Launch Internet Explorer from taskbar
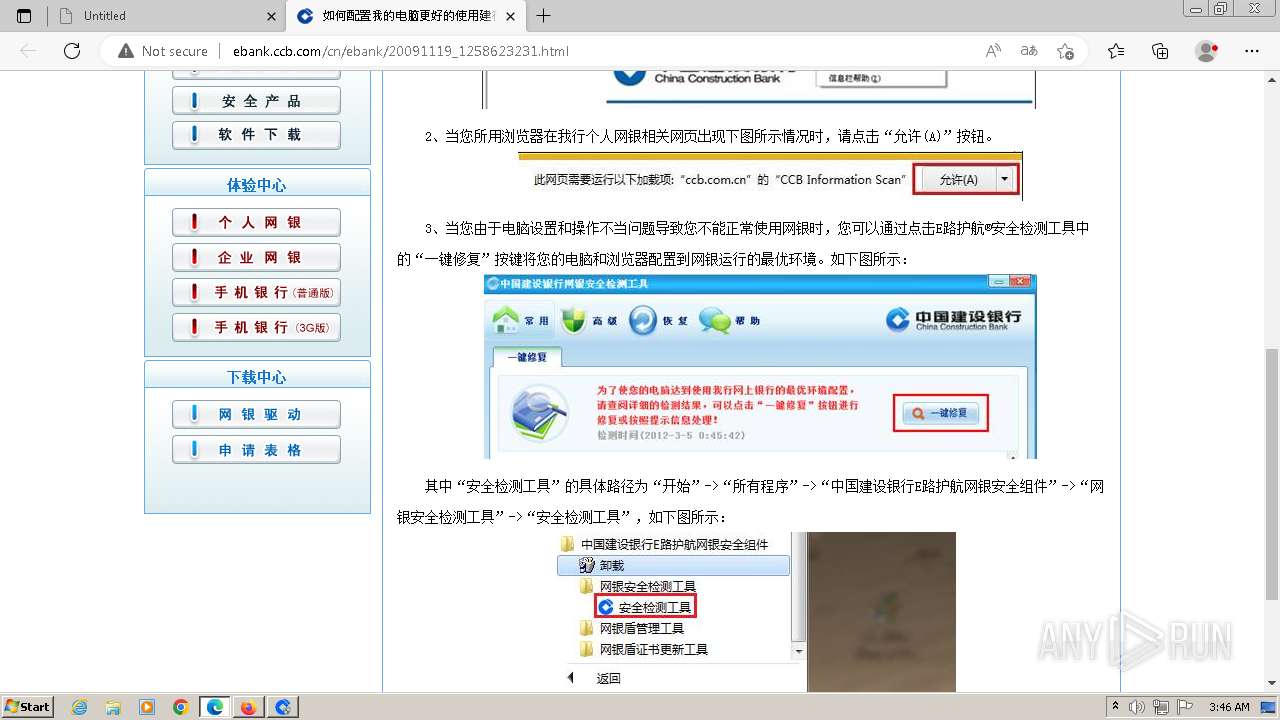The height and width of the screenshot is (720, 1280). [x=80, y=707]
